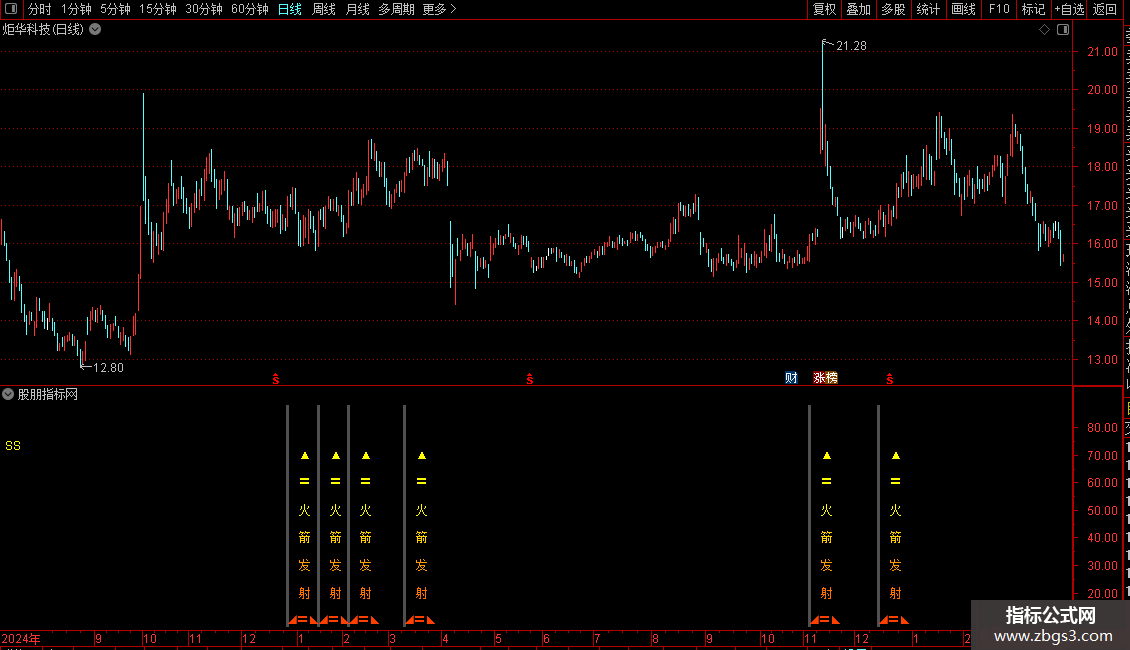Open dropdown next to 炬华科技(日线) title

tap(95, 30)
